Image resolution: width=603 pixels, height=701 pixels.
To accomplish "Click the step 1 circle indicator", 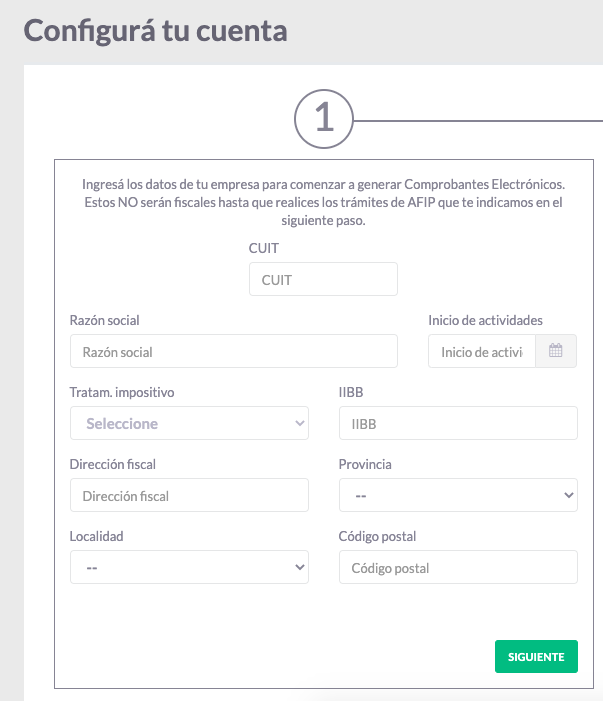I will tap(323, 121).
